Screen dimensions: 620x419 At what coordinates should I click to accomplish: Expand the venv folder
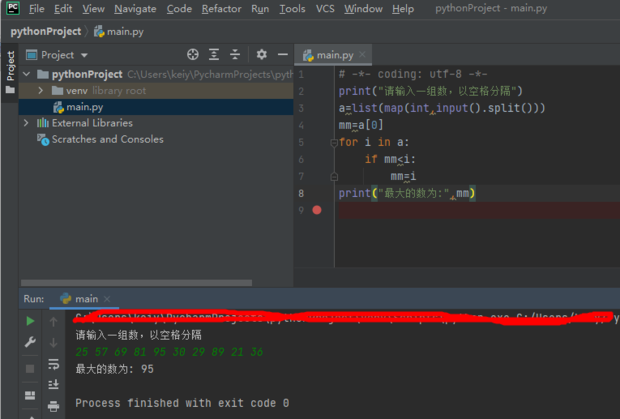tap(41, 91)
